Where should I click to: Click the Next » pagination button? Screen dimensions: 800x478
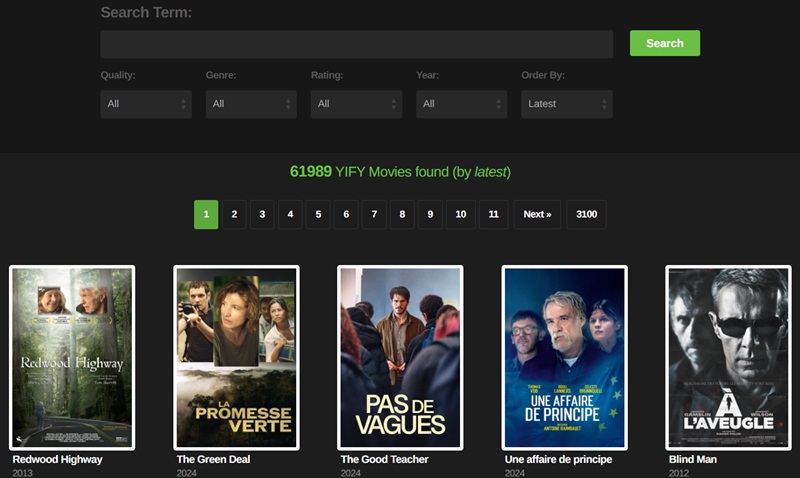537,214
